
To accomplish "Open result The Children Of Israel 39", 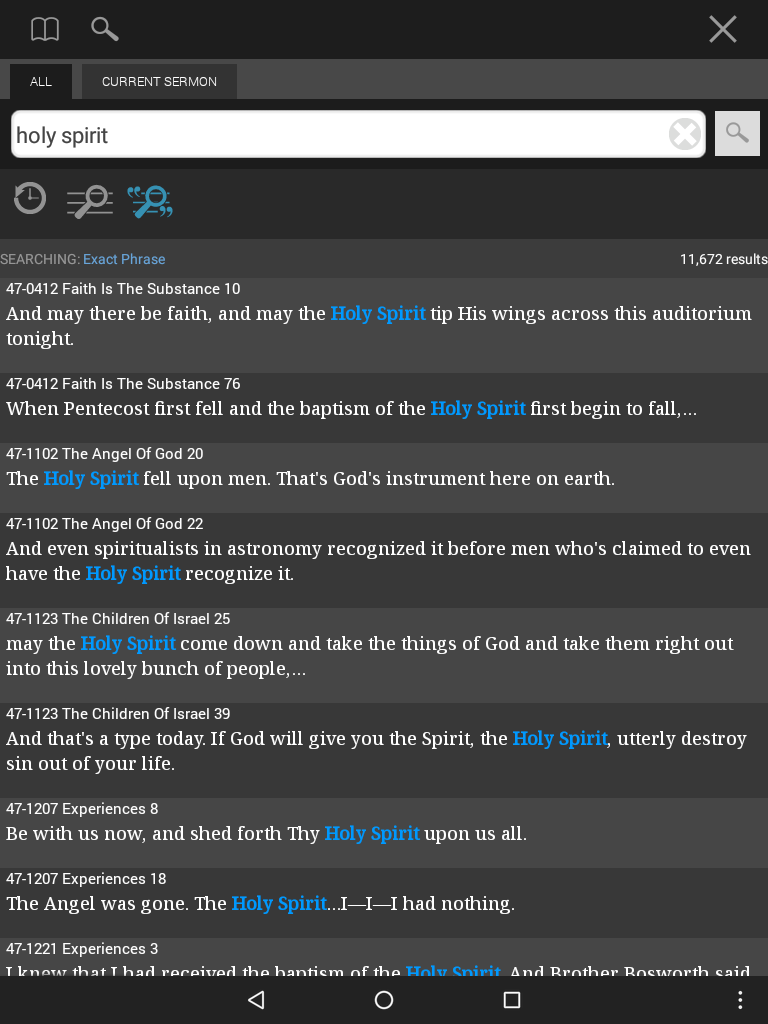I will (384, 750).
